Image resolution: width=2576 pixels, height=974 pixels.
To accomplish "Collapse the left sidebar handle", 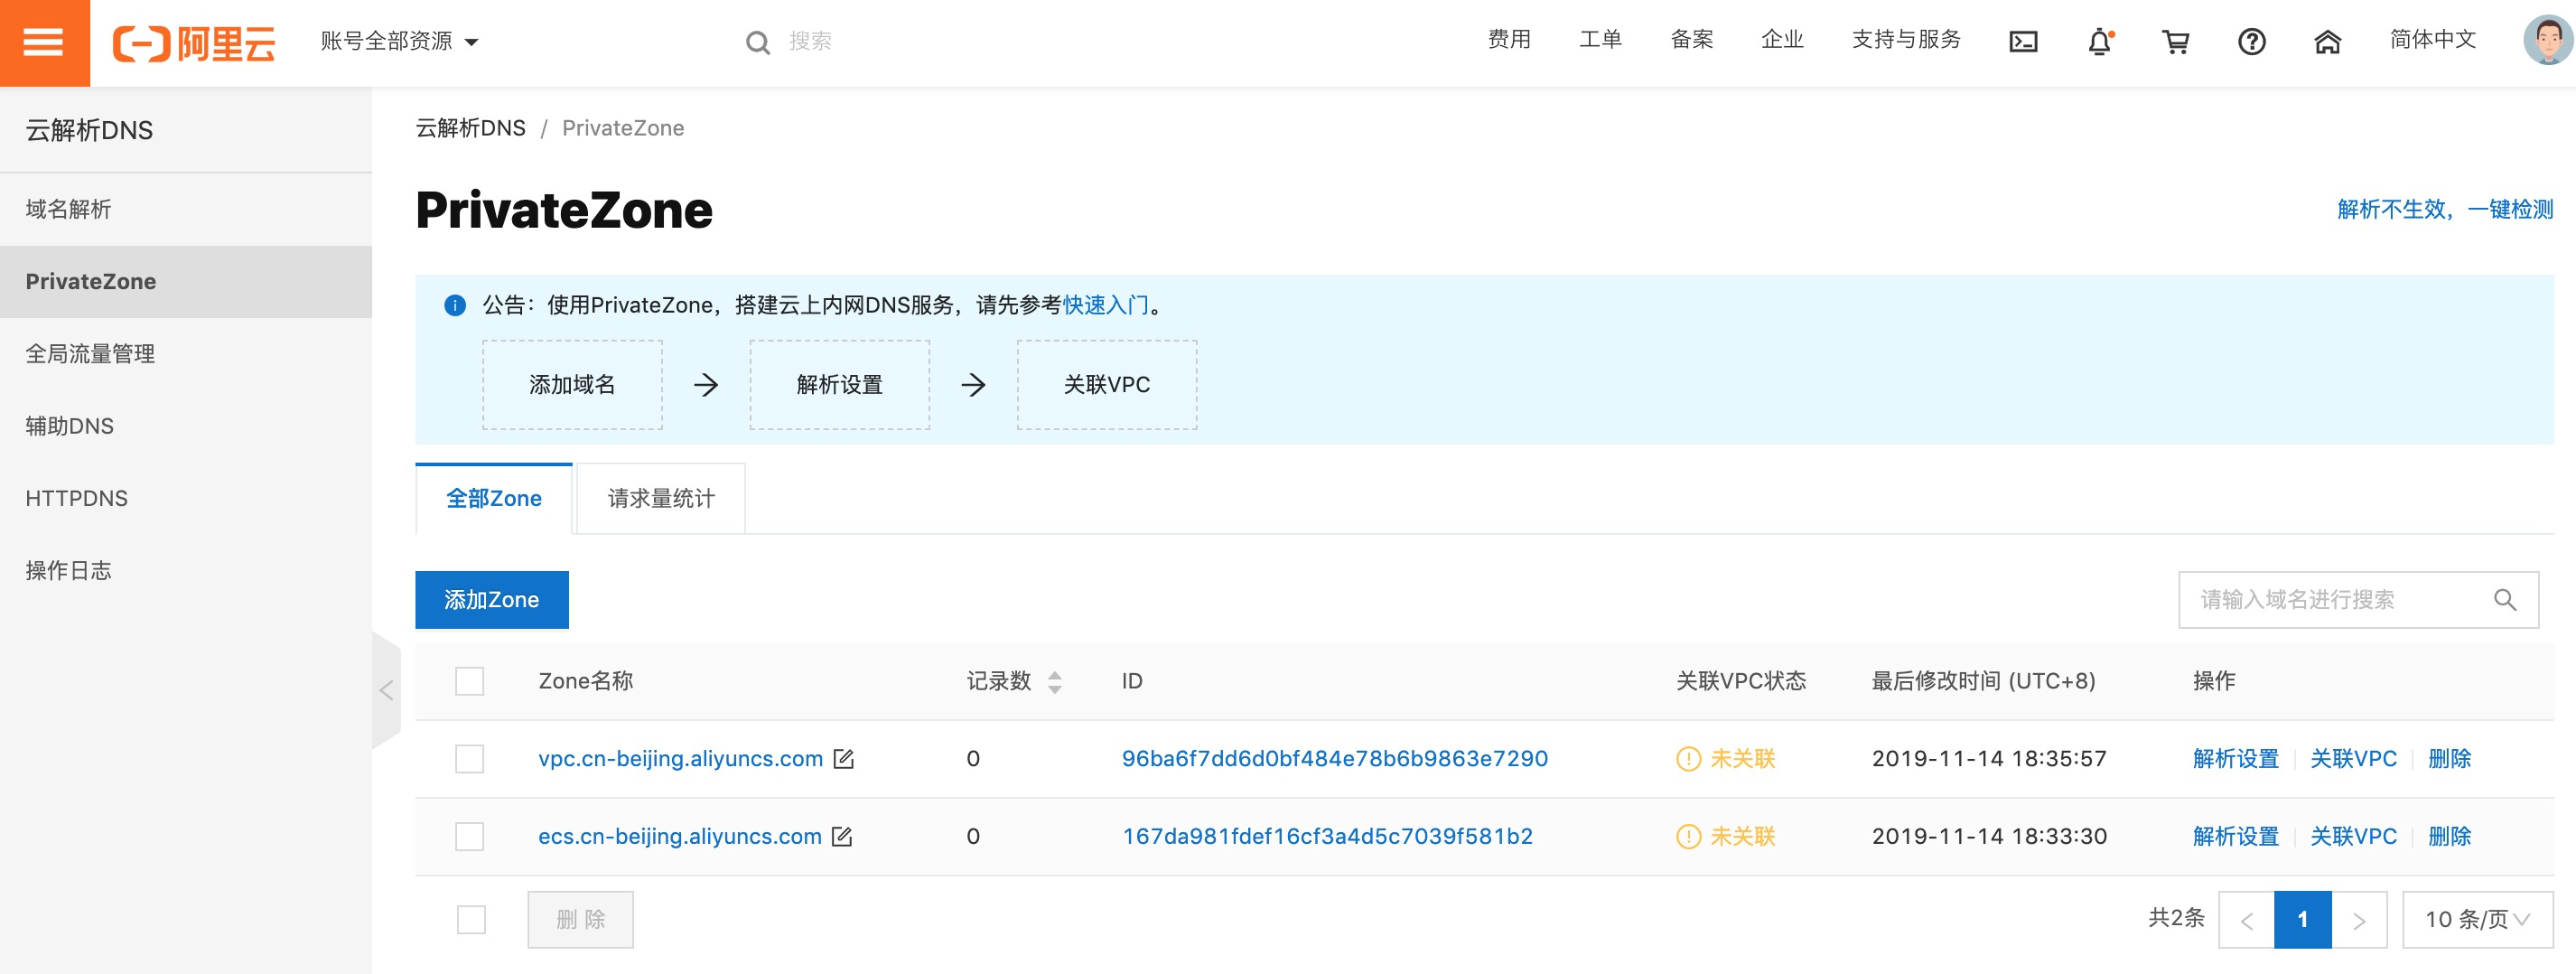I will (x=386, y=690).
